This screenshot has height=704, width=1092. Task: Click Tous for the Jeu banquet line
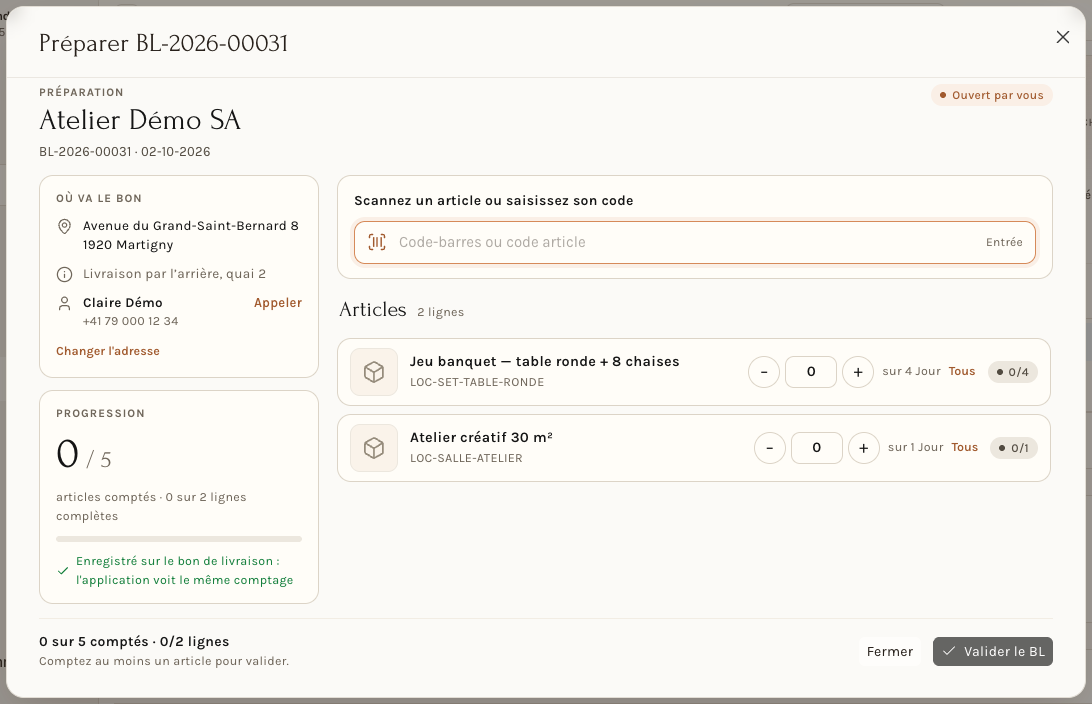[962, 371]
